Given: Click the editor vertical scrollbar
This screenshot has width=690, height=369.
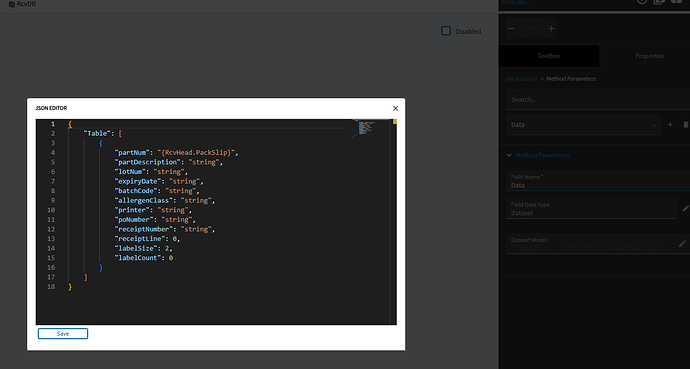Looking at the screenshot, I should click(x=393, y=222).
